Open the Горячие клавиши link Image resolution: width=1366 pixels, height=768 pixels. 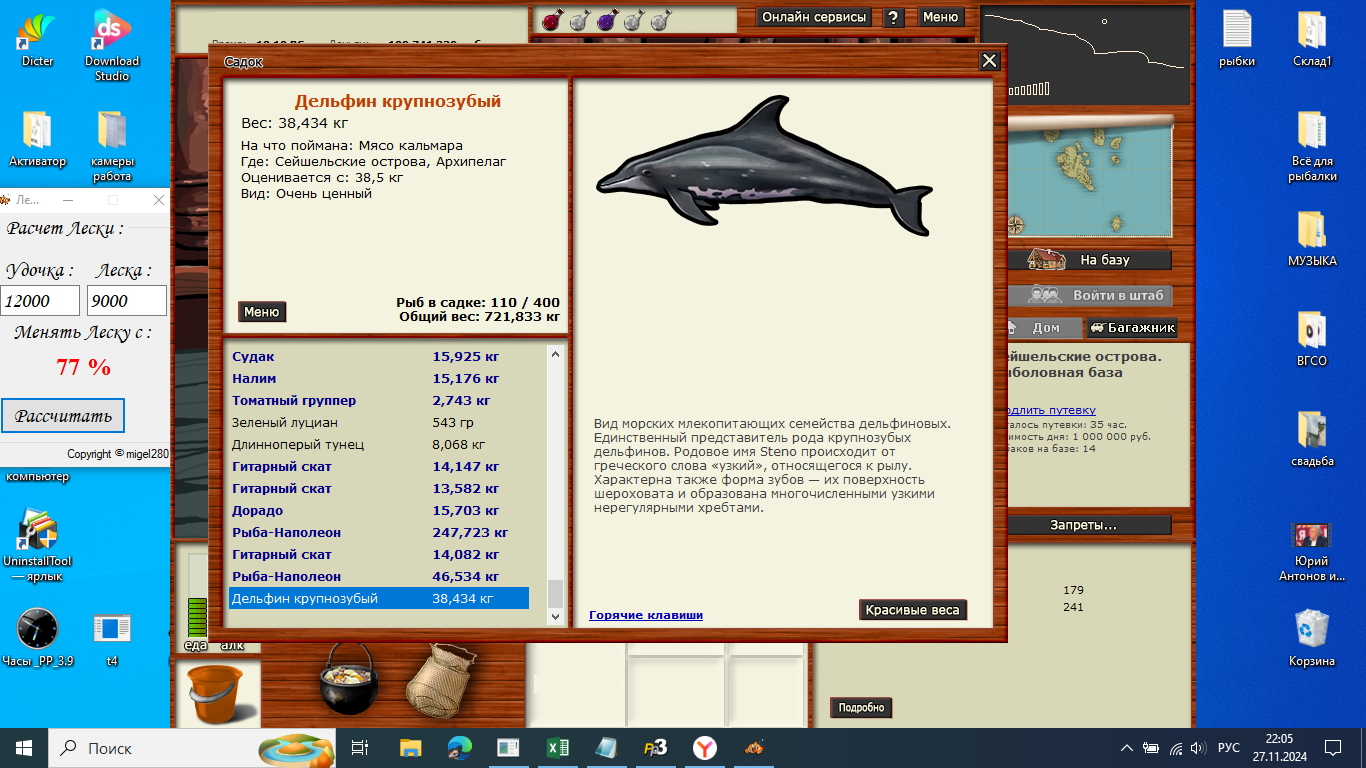pos(646,615)
